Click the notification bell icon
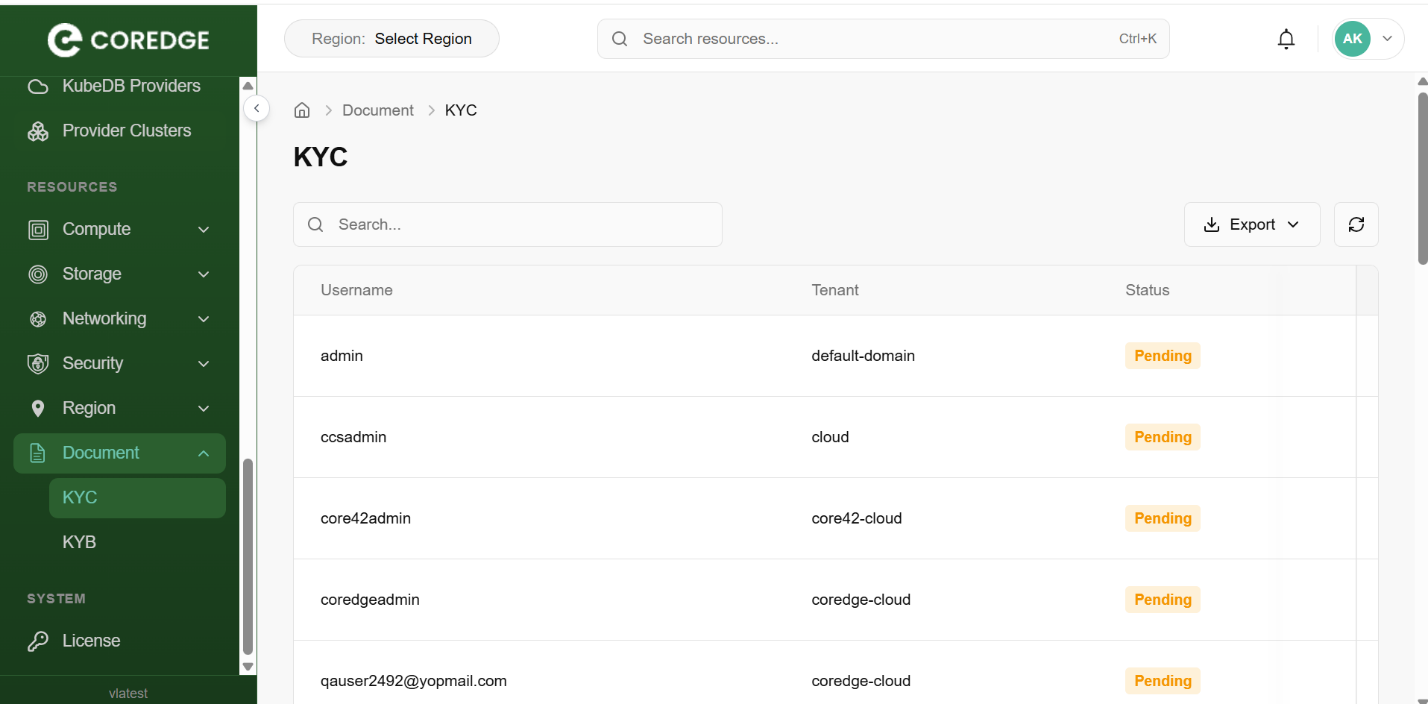Viewport: 1428px width, 704px height. click(1286, 39)
